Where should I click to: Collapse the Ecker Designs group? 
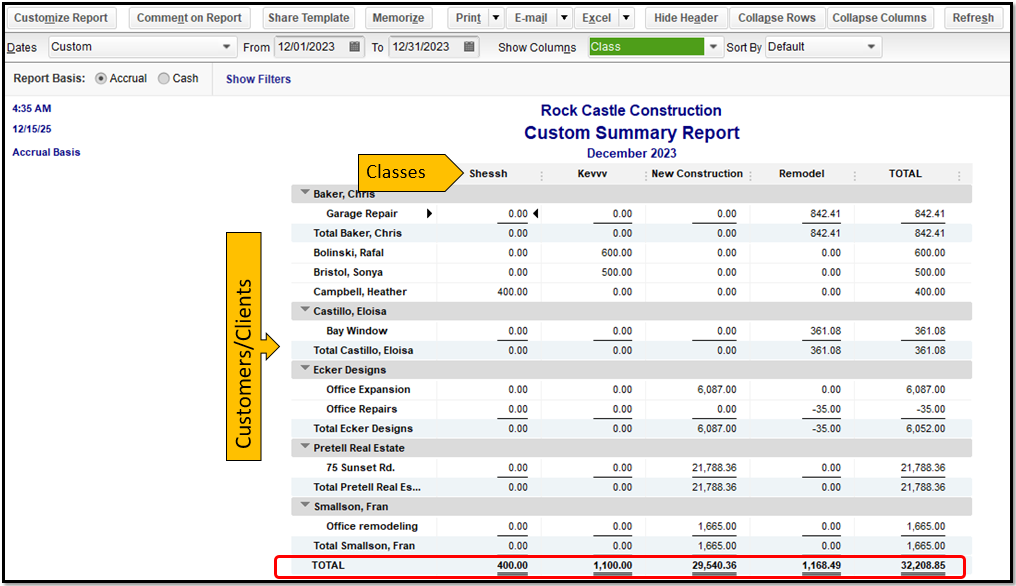303,370
